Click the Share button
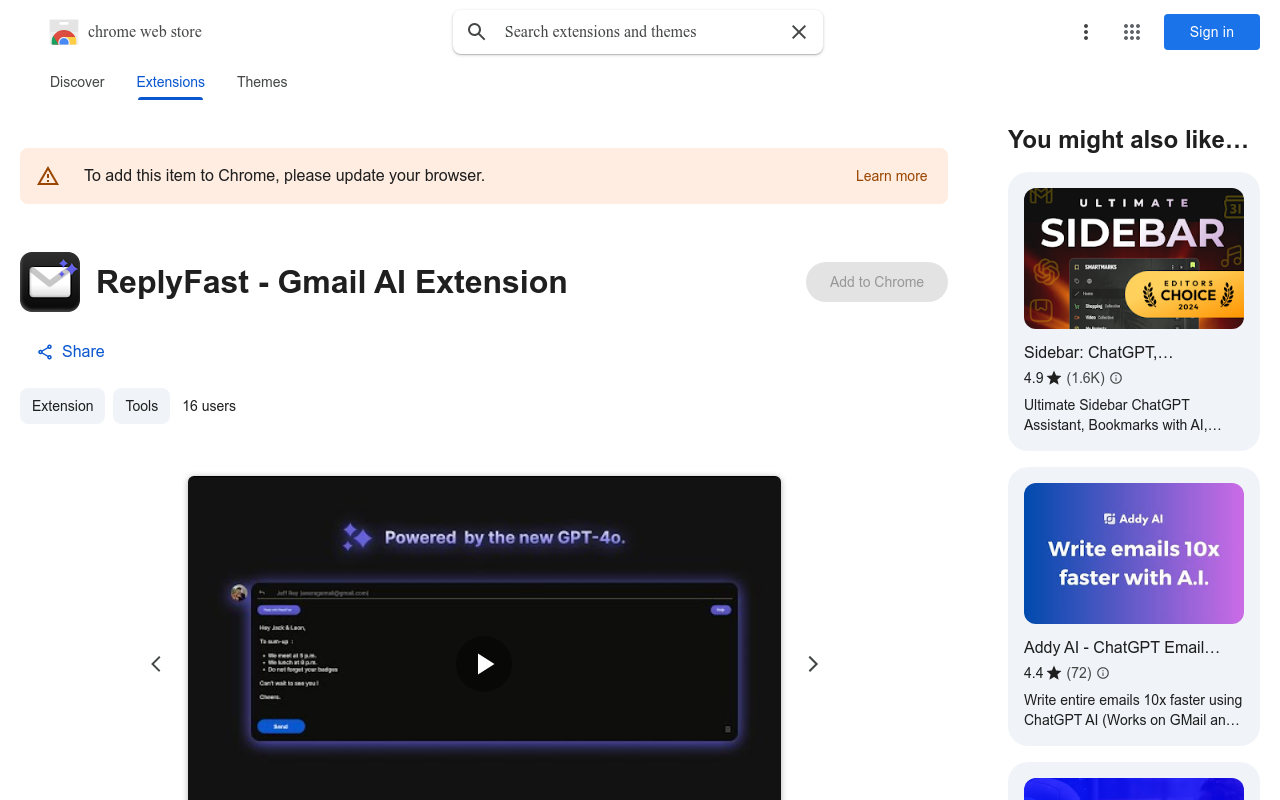1280x800 pixels. (x=70, y=351)
